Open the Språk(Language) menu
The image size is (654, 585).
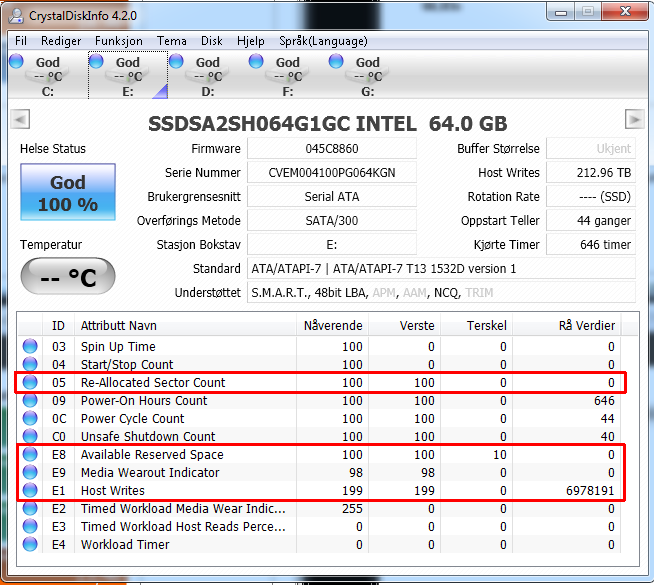click(x=323, y=41)
